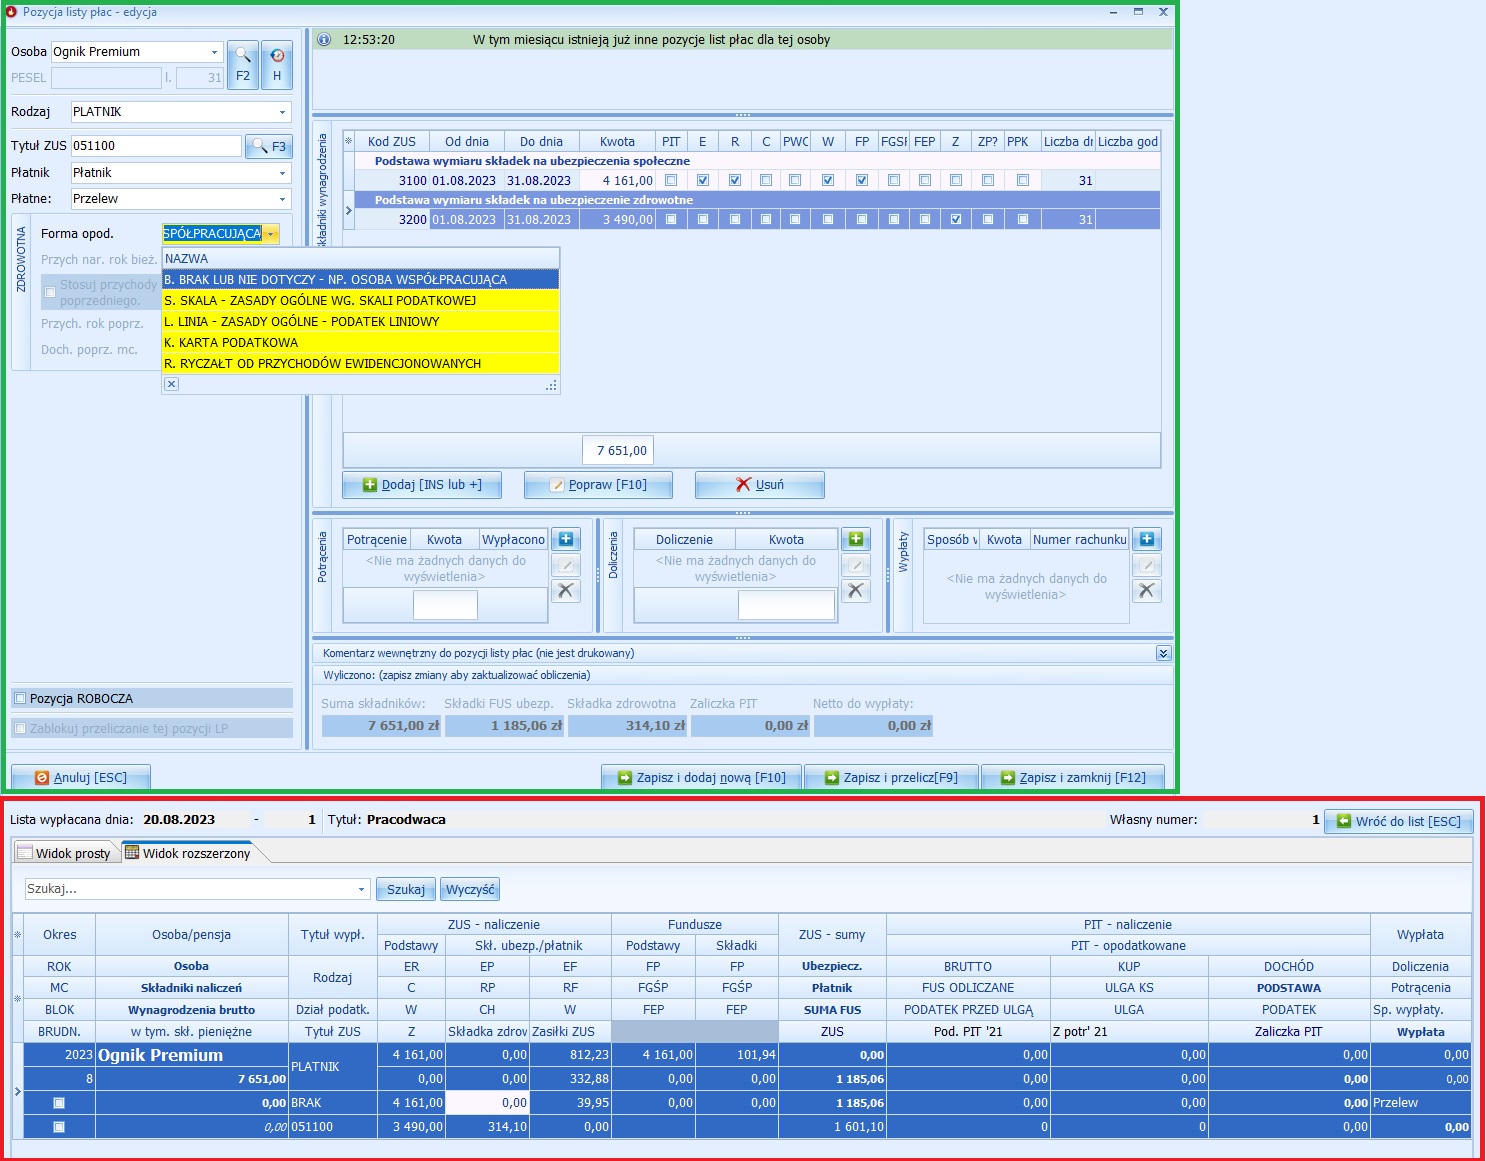Add a new Doliczenia entry with green plus
Screen dimensions: 1486x1161
pos(856,539)
